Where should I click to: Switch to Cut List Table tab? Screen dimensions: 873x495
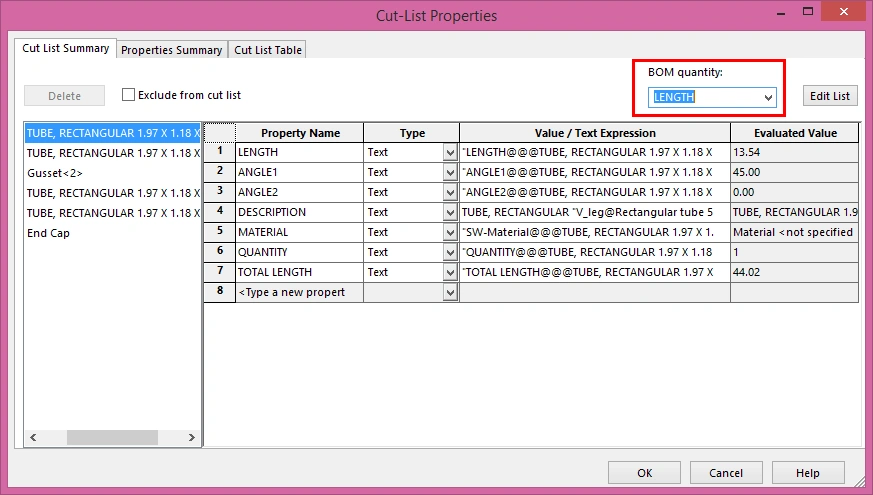268,50
